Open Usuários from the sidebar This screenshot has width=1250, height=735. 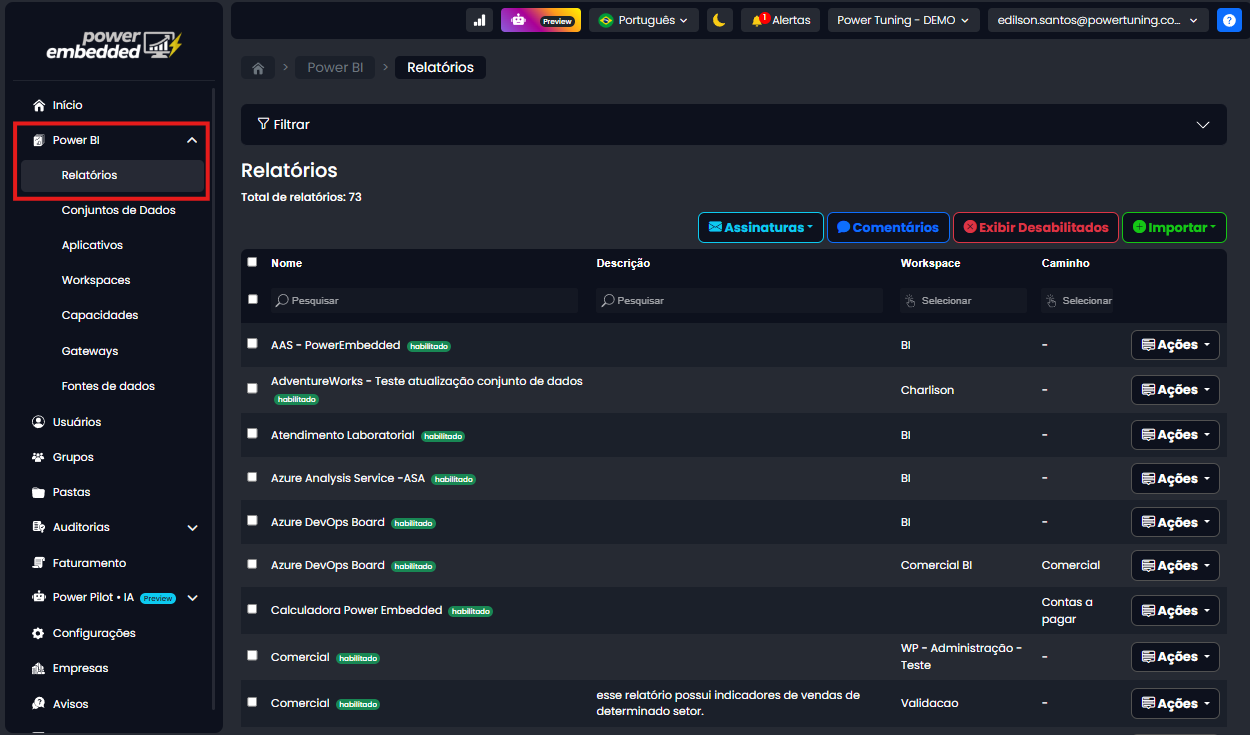click(x=76, y=422)
